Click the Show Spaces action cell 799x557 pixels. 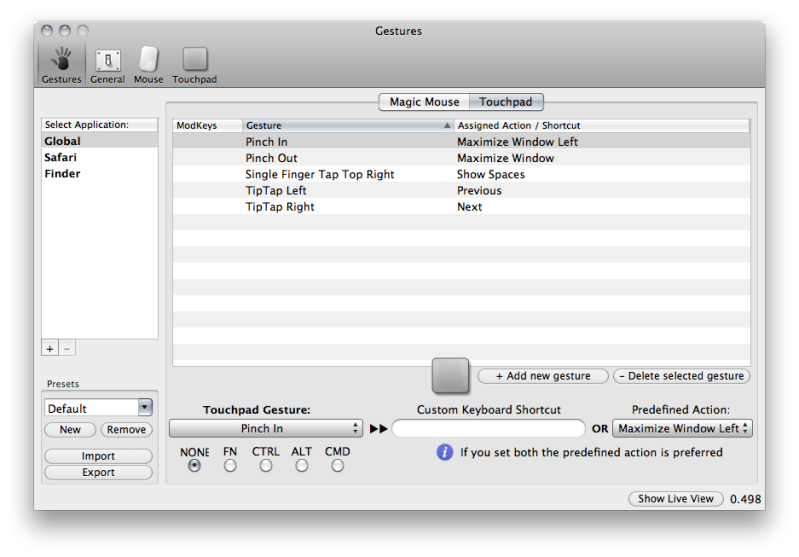(491, 174)
